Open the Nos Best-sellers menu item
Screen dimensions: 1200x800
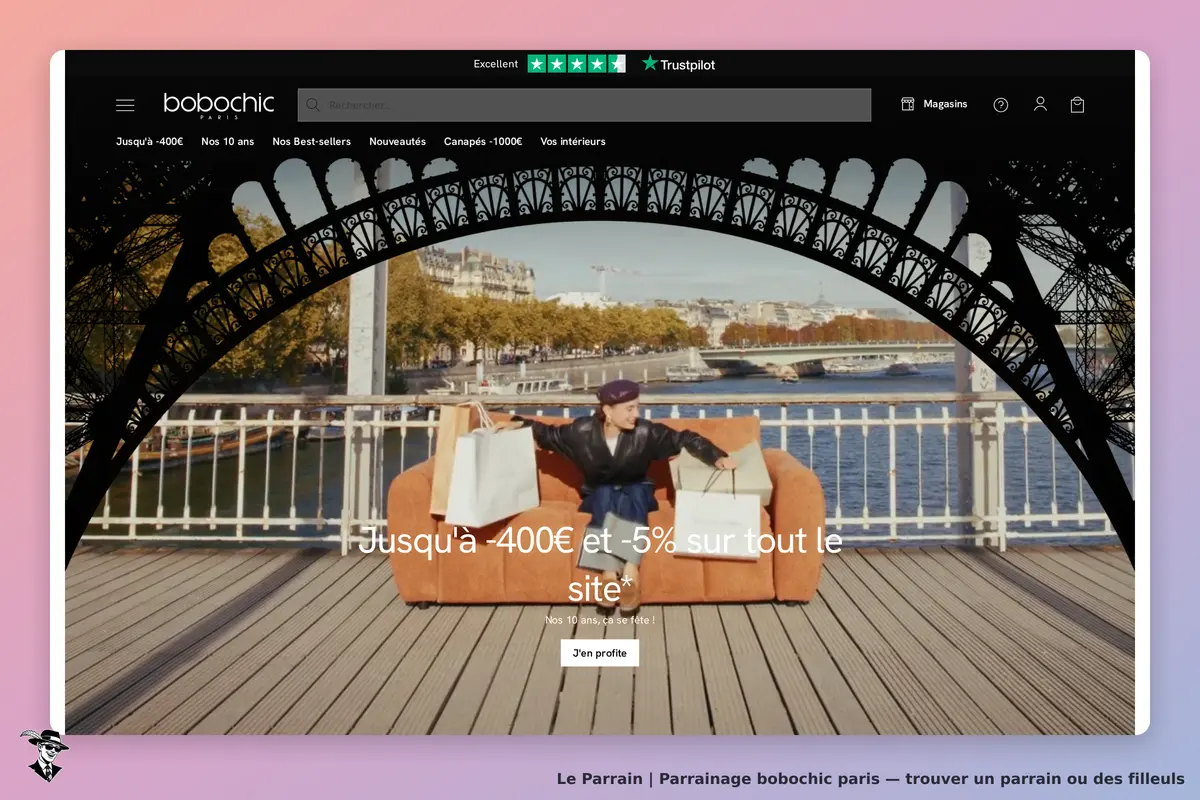(311, 141)
